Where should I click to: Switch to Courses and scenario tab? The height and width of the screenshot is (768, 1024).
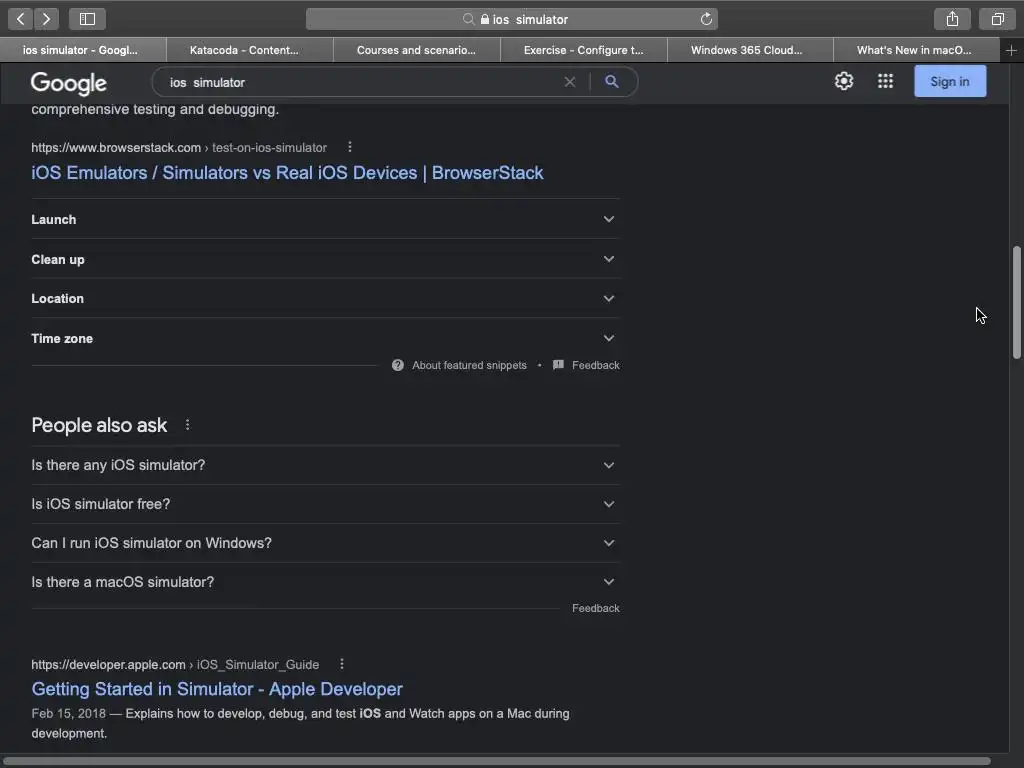tap(417, 50)
